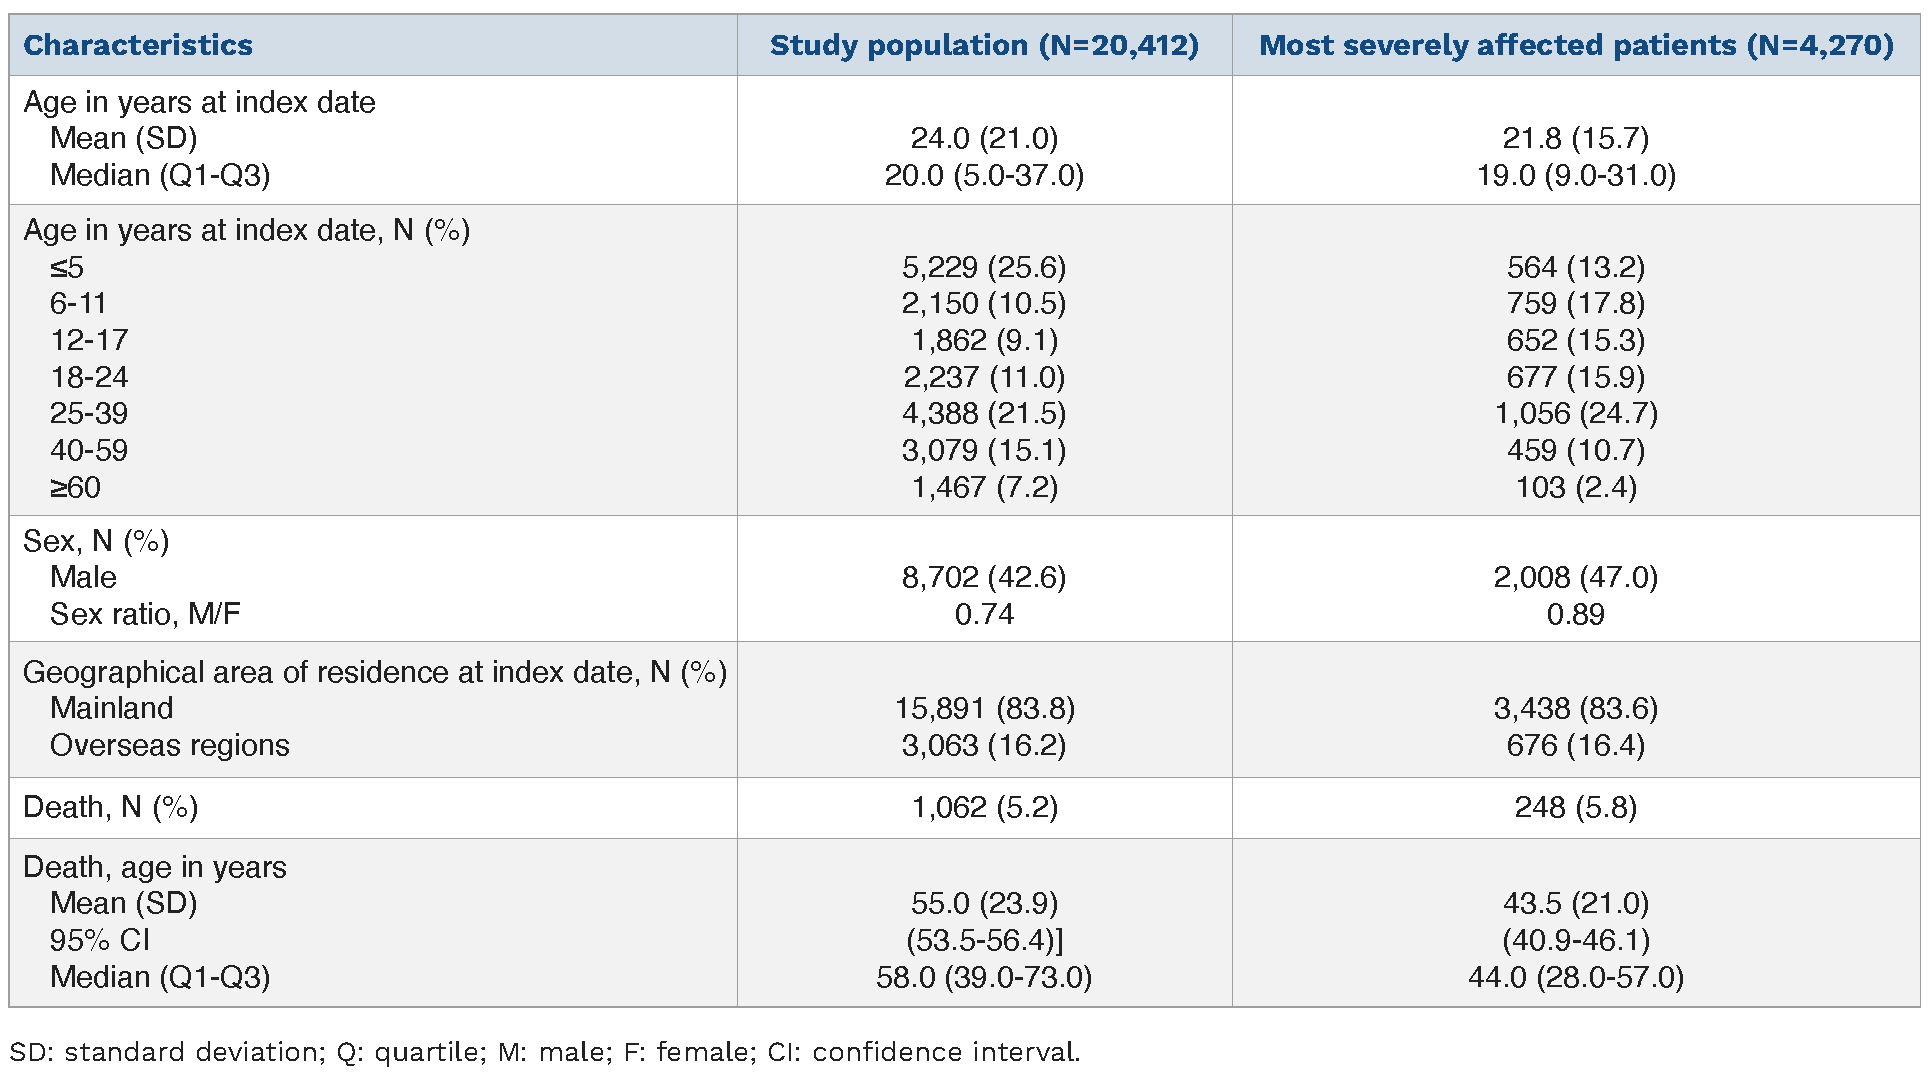Click the Most severely affected patients header
The height and width of the screenshot is (1077, 1928).
[1576, 45]
